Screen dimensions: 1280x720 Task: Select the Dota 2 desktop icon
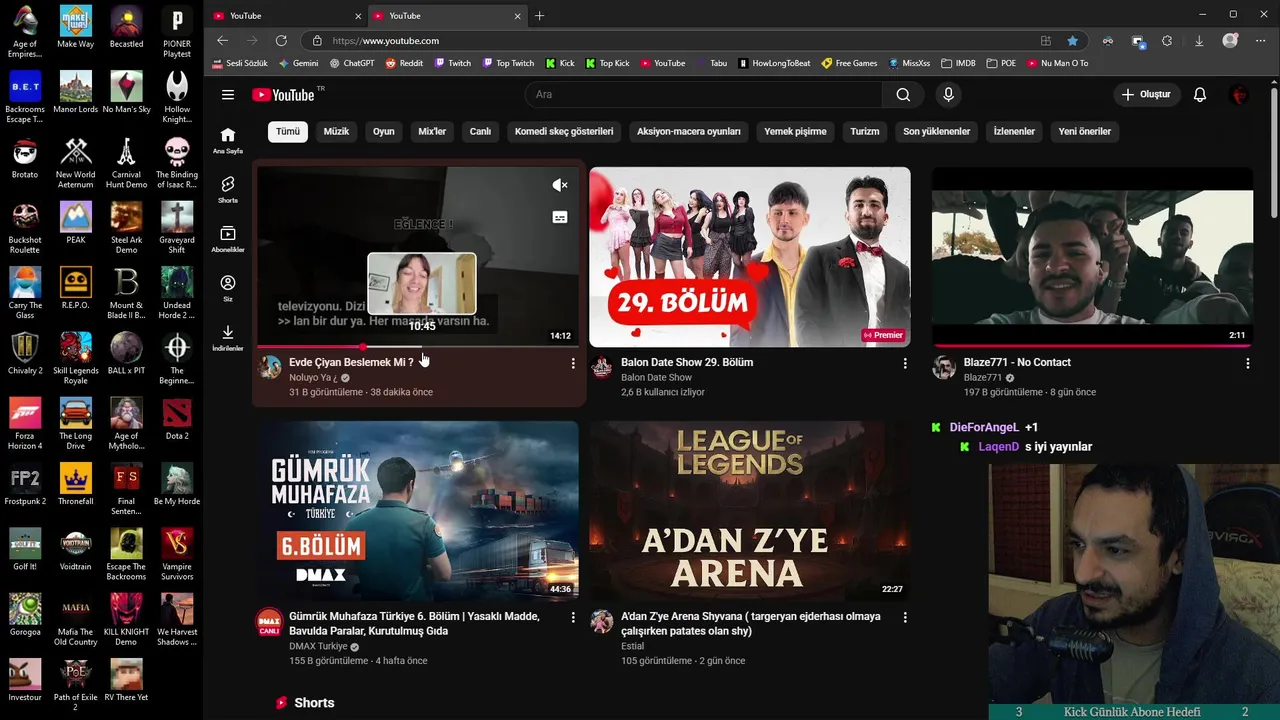pyautogui.click(x=177, y=418)
